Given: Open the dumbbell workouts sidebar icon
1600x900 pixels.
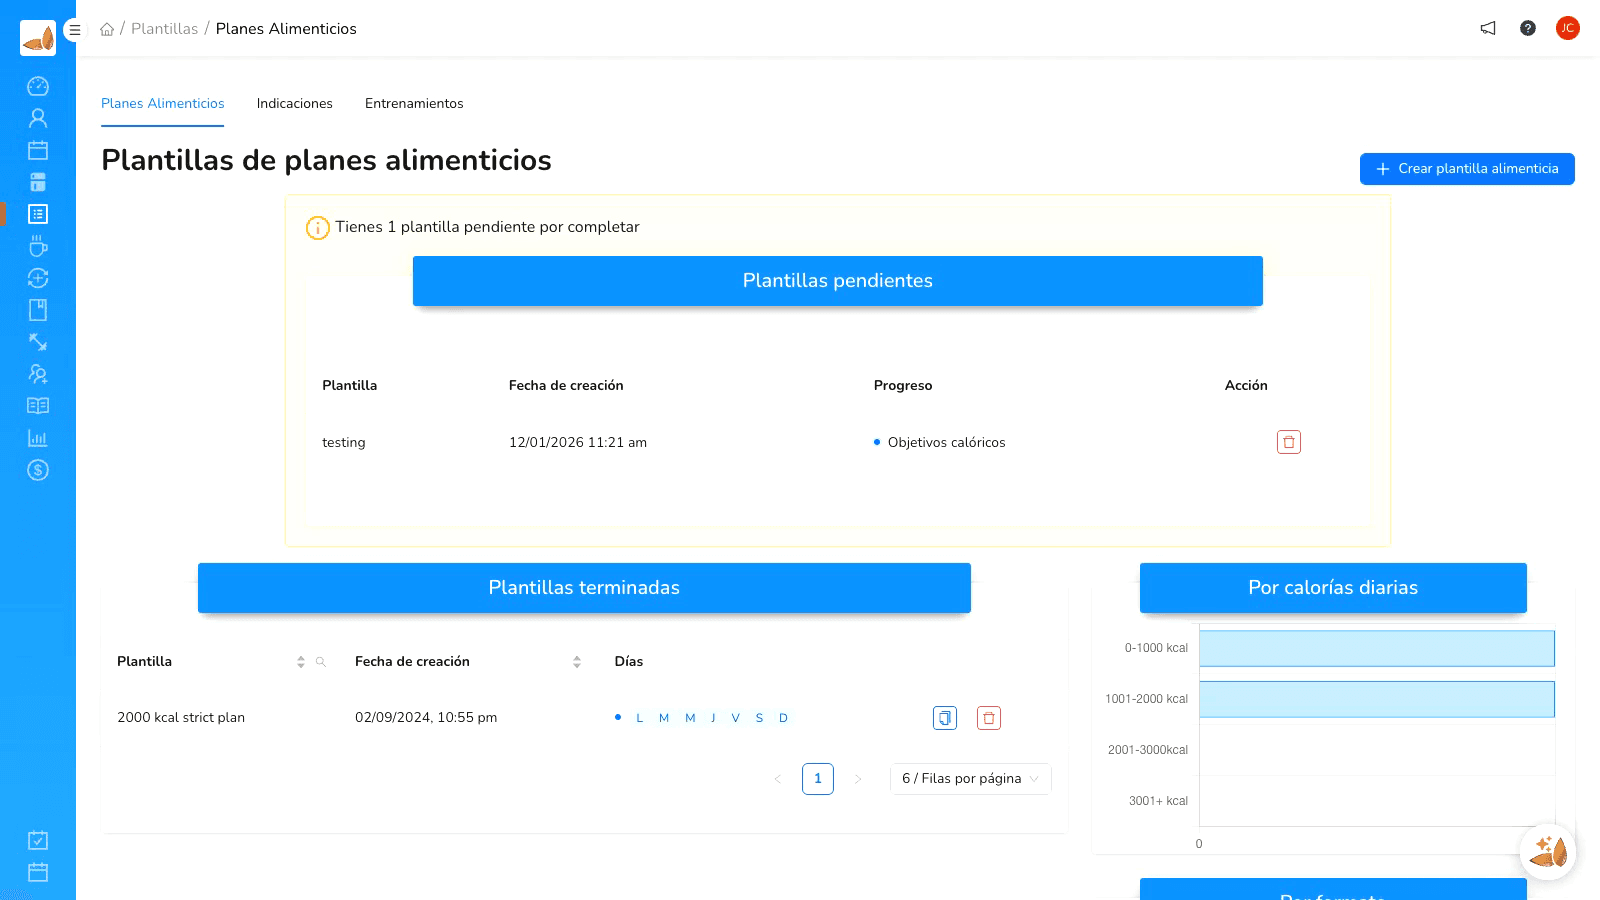Looking at the screenshot, I should coord(38,342).
